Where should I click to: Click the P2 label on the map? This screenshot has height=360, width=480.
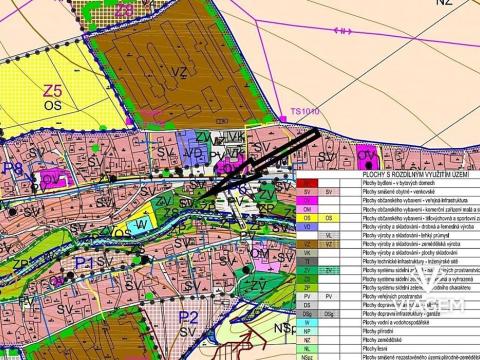(188, 318)
